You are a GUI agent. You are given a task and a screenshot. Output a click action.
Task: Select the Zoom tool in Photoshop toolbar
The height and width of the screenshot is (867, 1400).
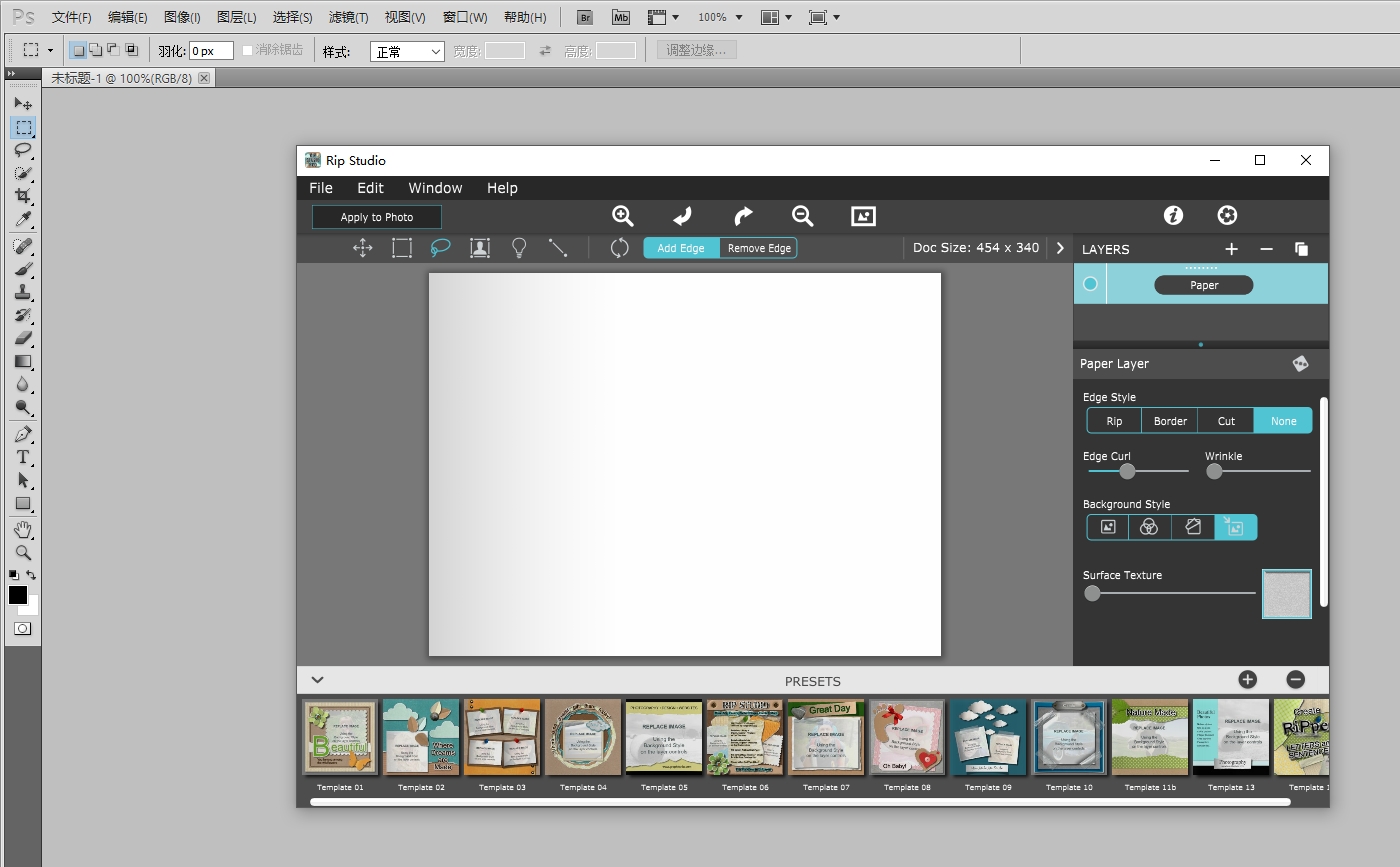click(x=23, y=552)
